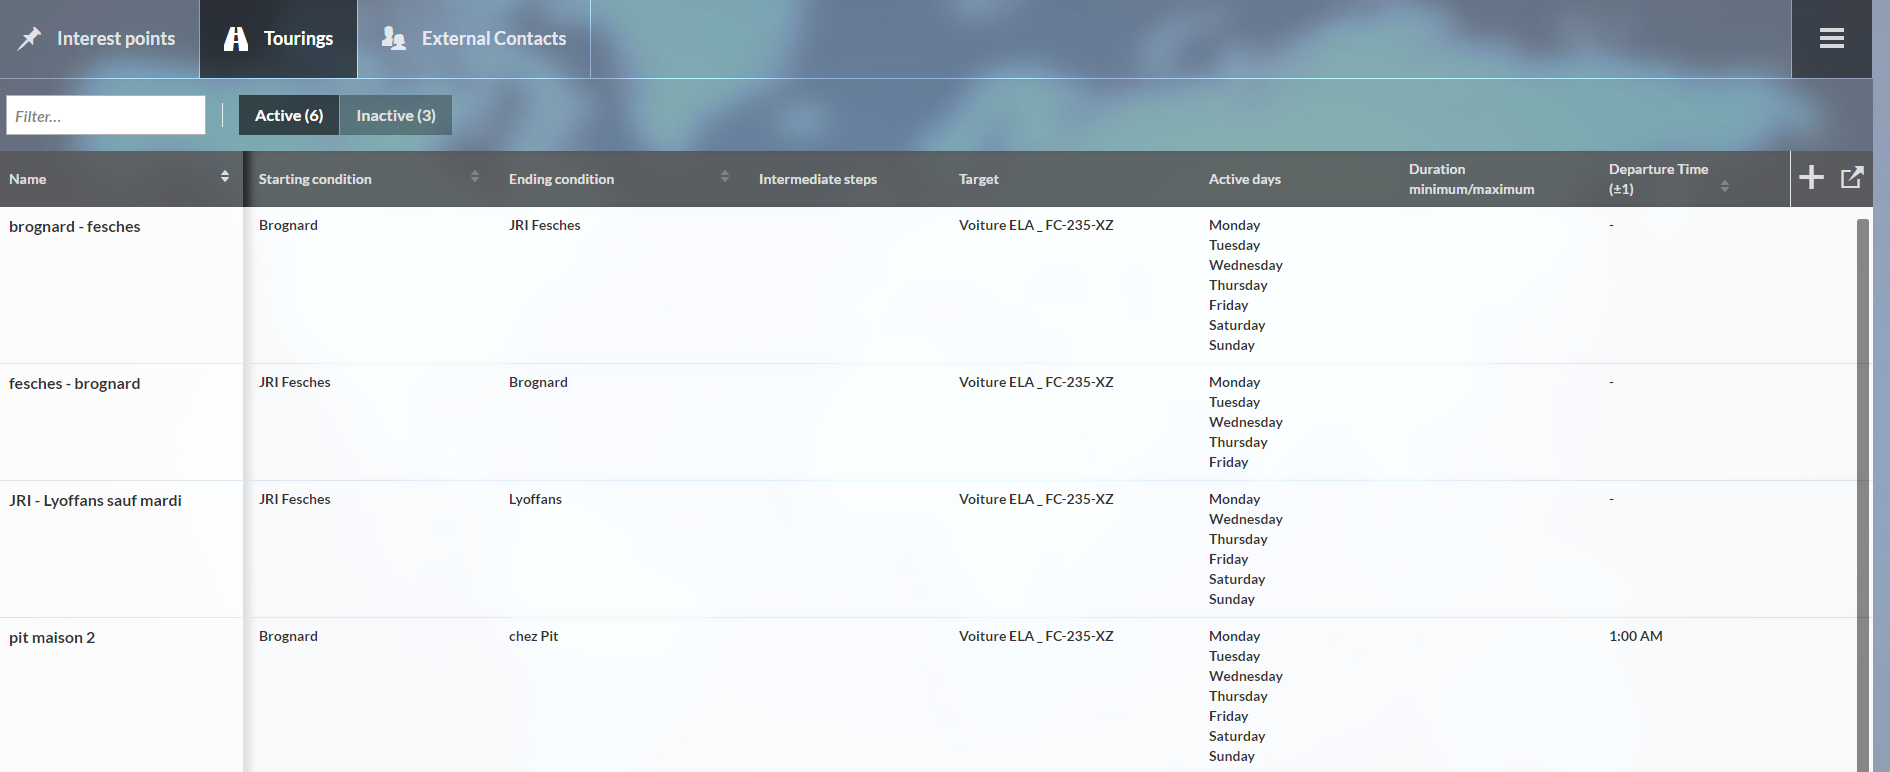Select the fesches - brognard row
The height and width of the screenshot is (772, 1890).
(x=75, y=384)
